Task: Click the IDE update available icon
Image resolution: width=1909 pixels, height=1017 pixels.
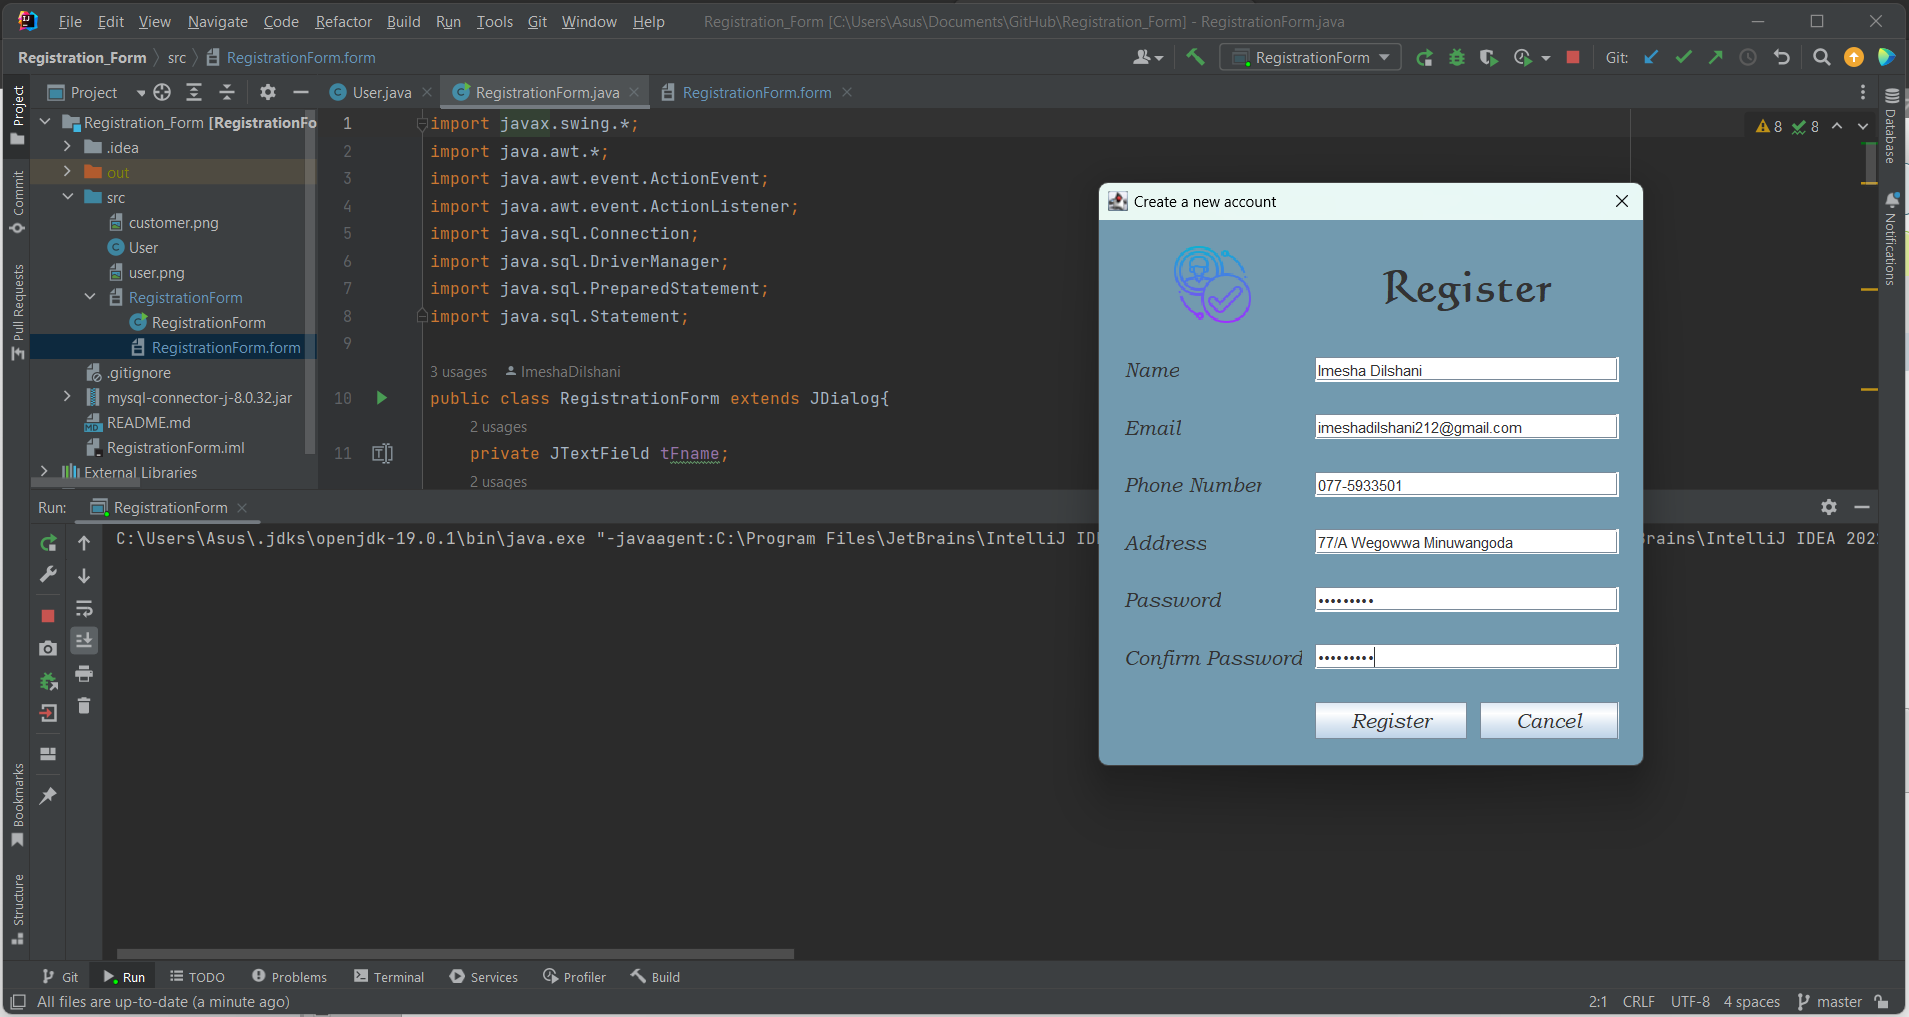Action: pos(1854,57)
